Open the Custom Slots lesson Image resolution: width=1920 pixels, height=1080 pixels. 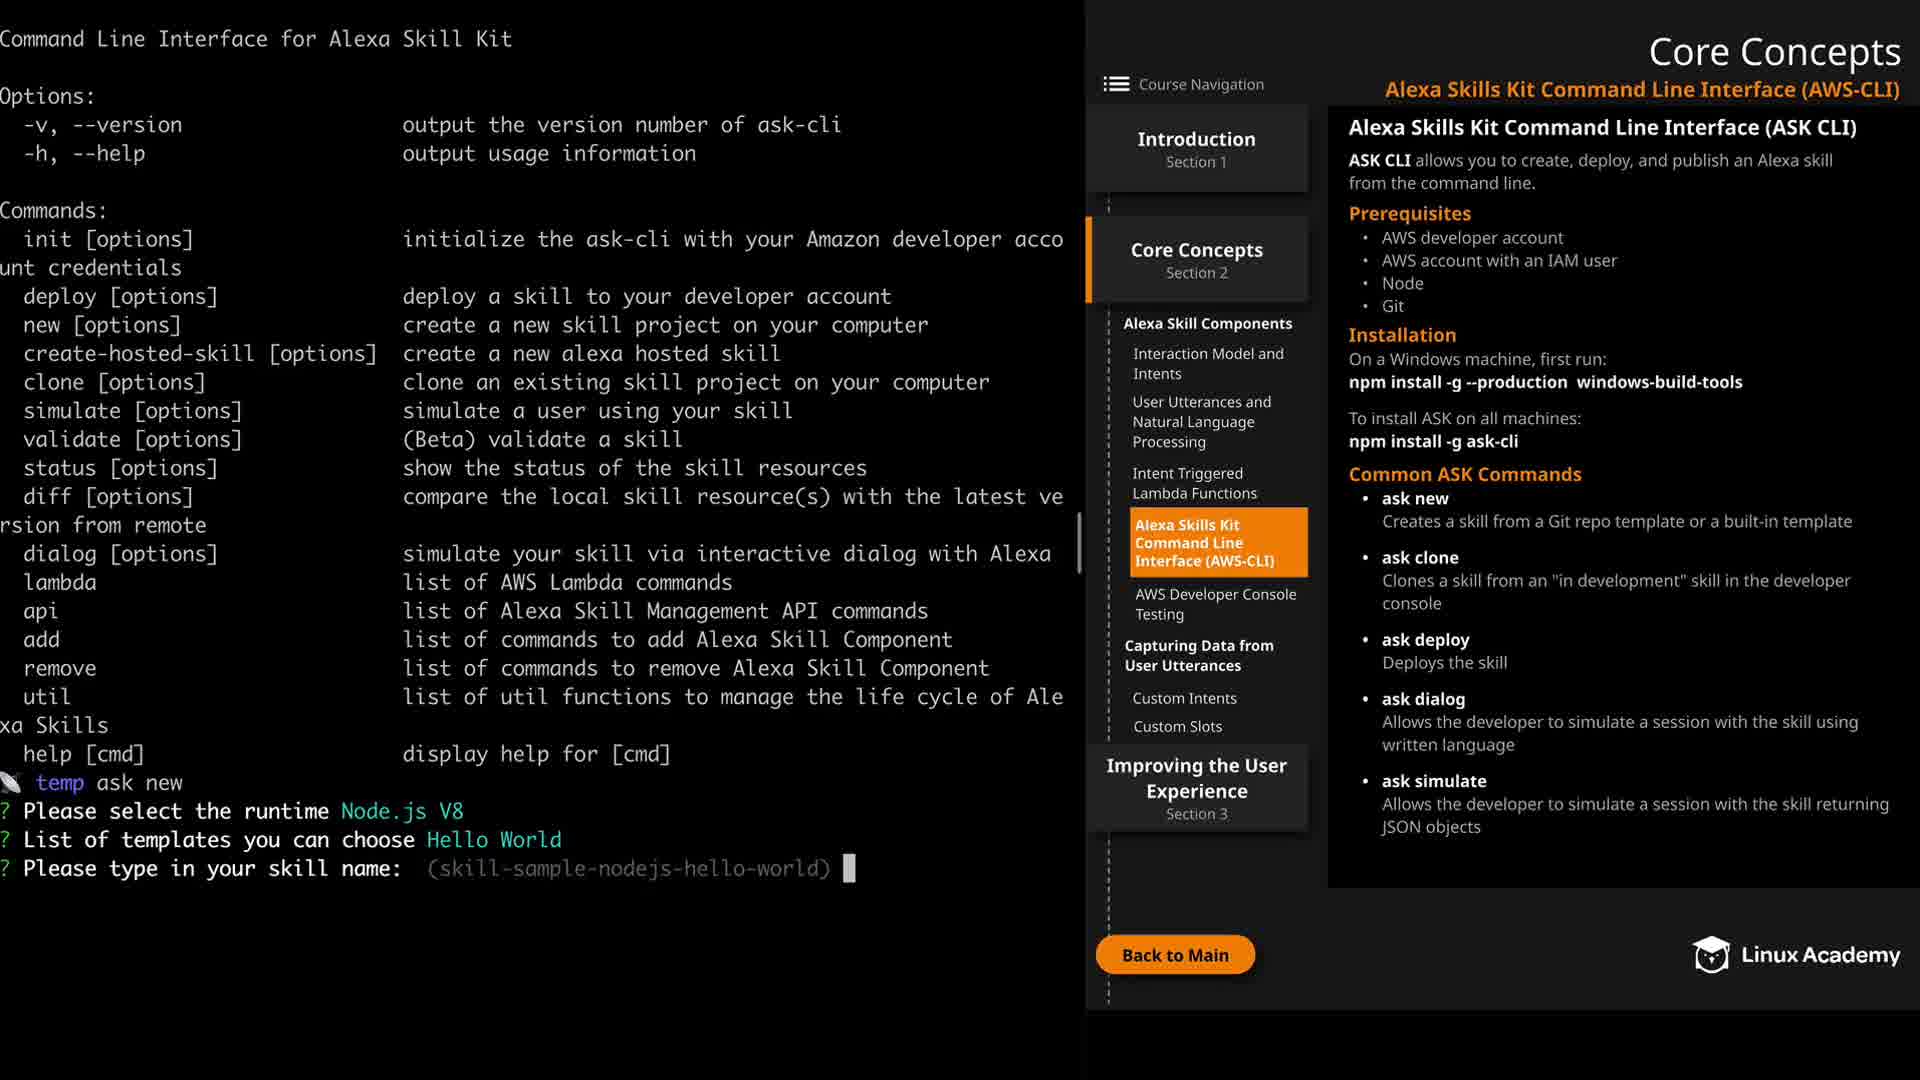click(1177, 727)
